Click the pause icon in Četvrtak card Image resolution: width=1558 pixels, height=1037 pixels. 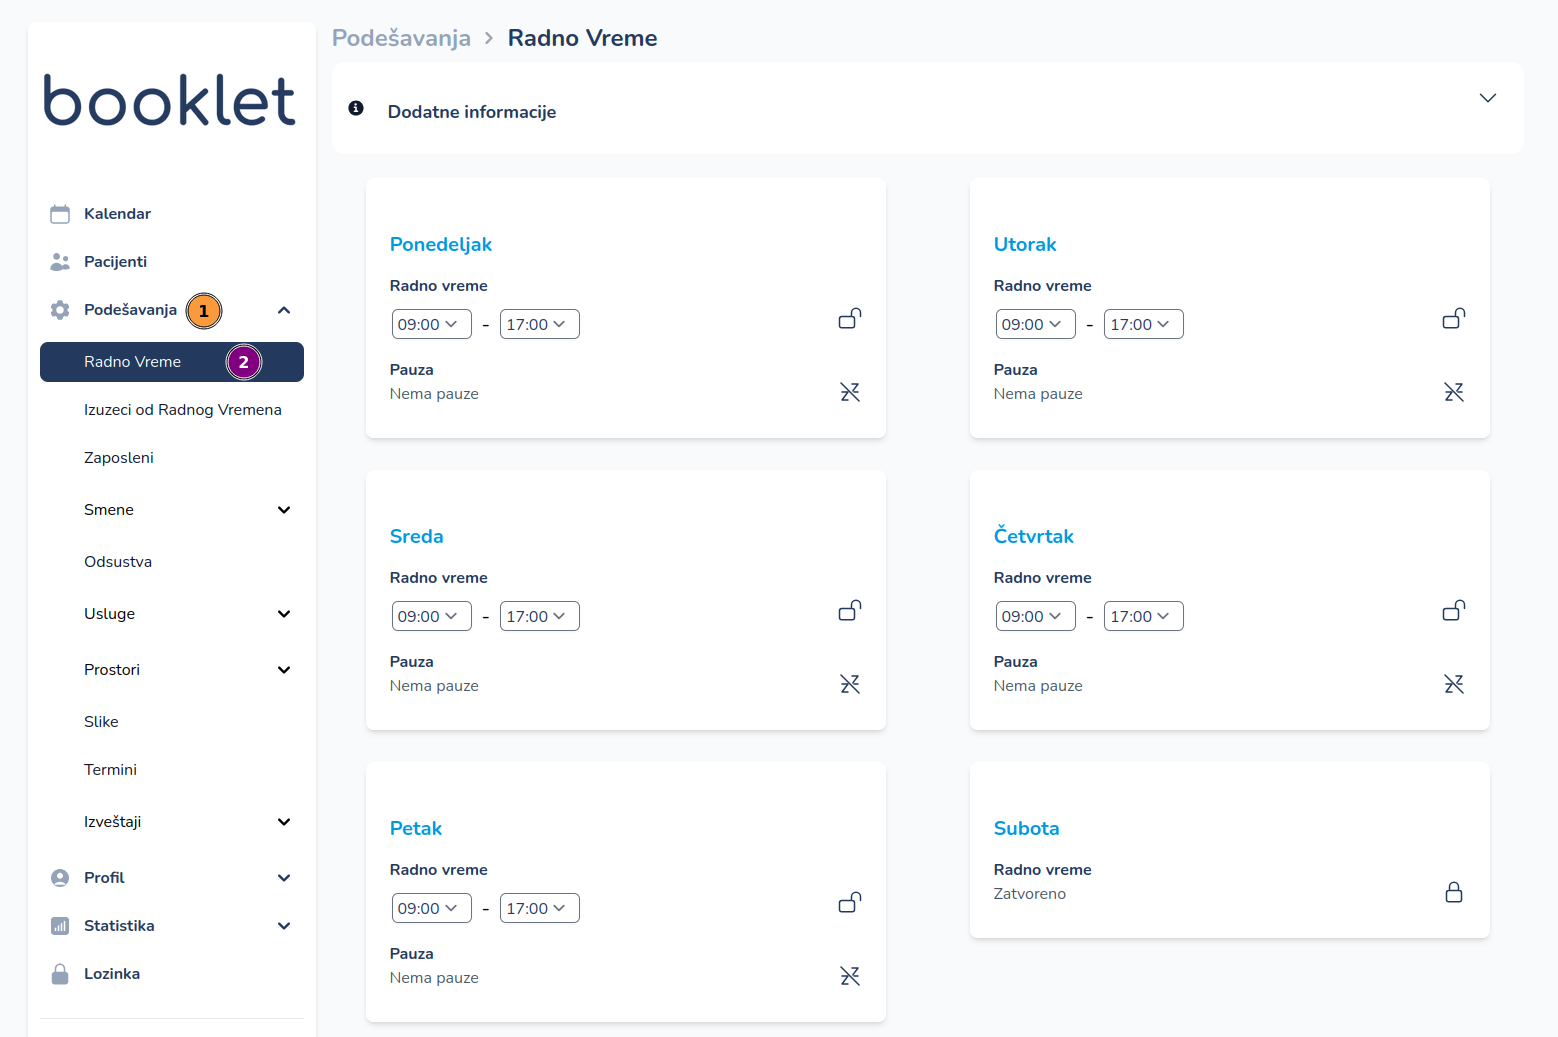[1454, 684]
